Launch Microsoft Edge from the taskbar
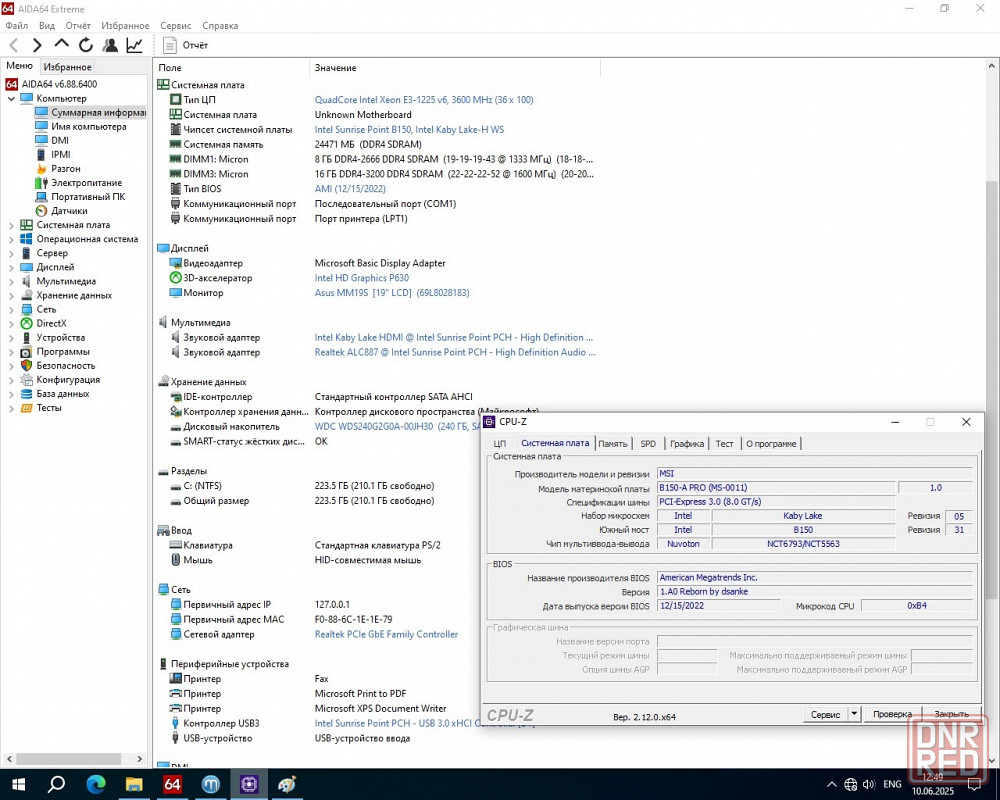This screenshot has width=1000, height=800. [96, 784]
